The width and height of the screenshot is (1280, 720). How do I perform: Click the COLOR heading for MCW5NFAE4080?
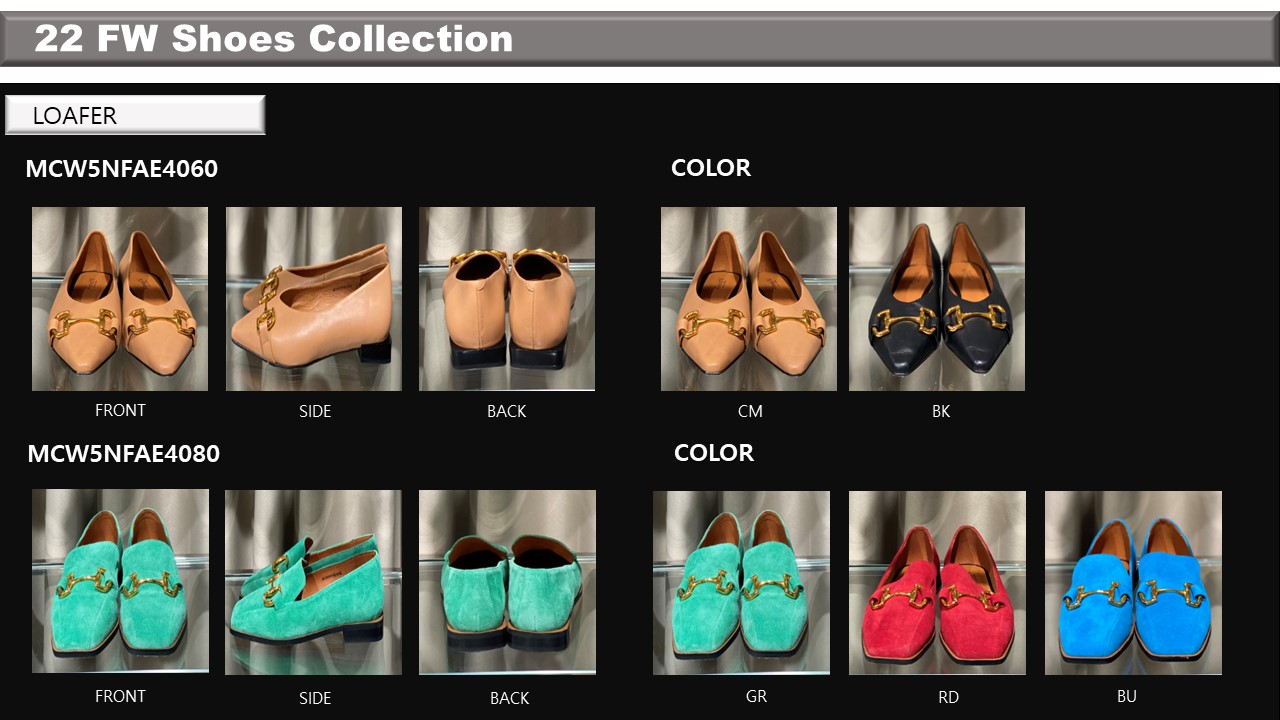coord(714,453)
